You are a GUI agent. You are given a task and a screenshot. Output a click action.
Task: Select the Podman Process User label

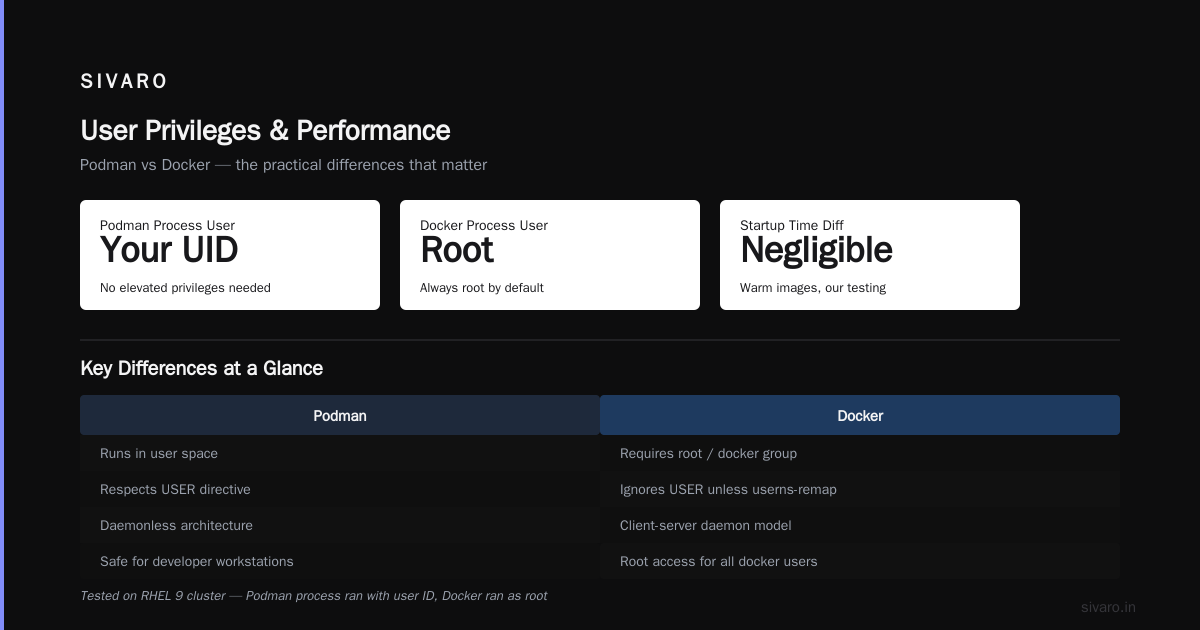(167, 226)
